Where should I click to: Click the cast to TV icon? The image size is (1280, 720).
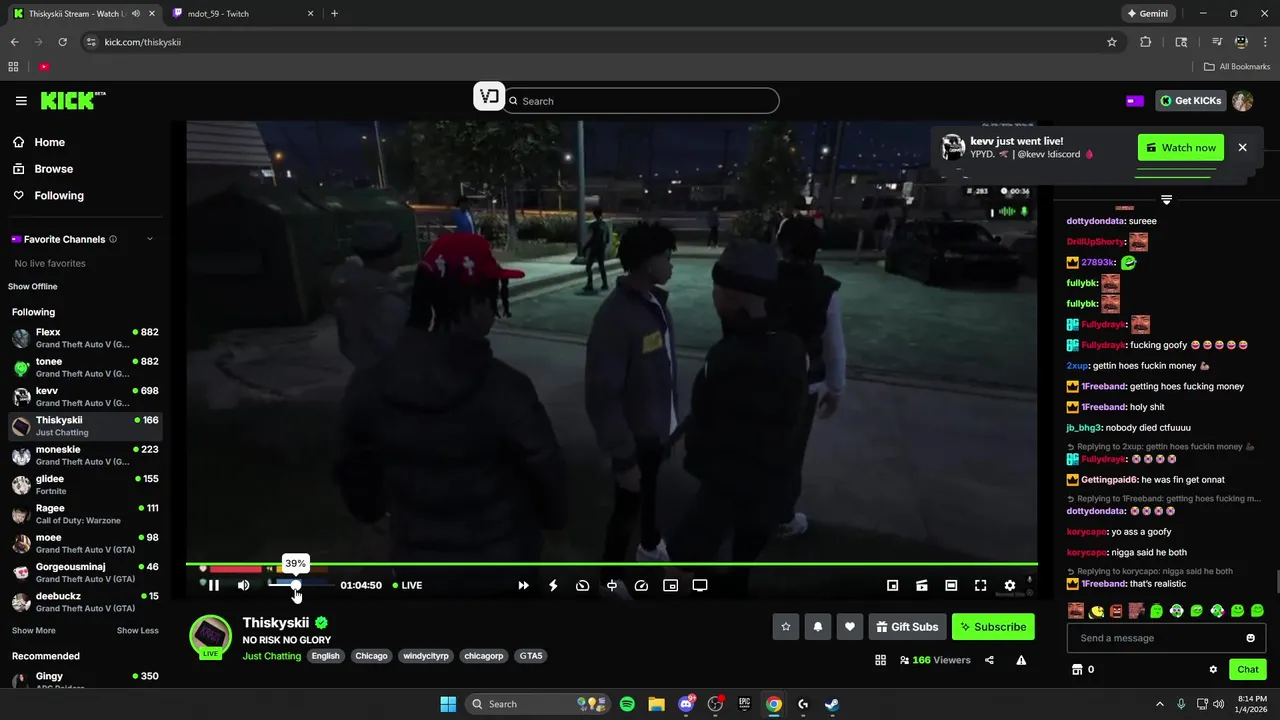click(700, 585)
